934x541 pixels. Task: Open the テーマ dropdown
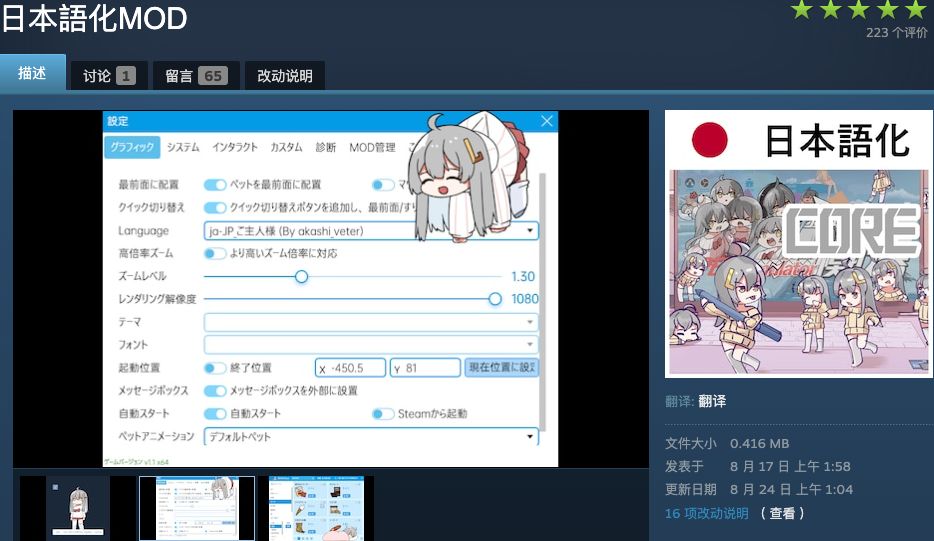click(x=371, y=322)
